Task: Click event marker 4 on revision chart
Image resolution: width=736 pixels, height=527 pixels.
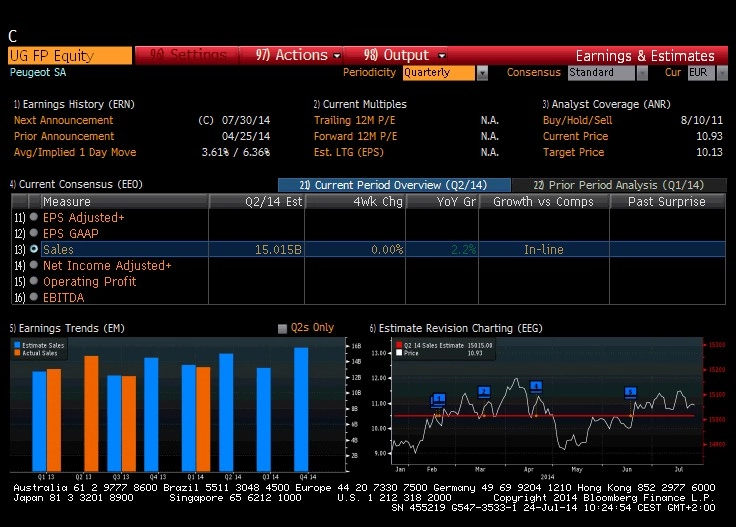Action: 536,386
